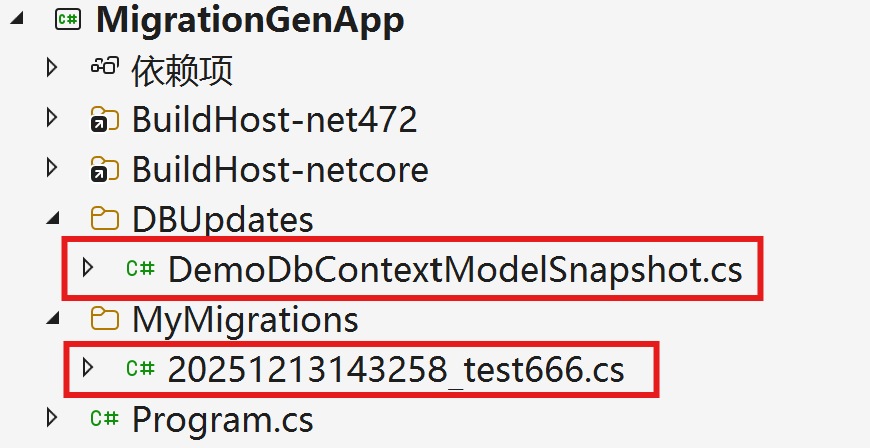Click the BuildHost-net472 linked folder icon

tap(103, 120)
